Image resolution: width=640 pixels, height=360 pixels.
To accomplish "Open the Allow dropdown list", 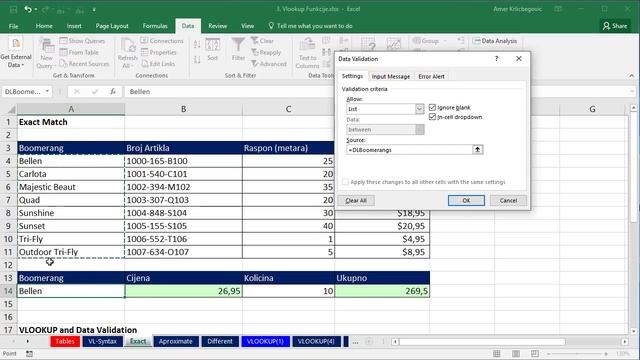I will [419, 109].
